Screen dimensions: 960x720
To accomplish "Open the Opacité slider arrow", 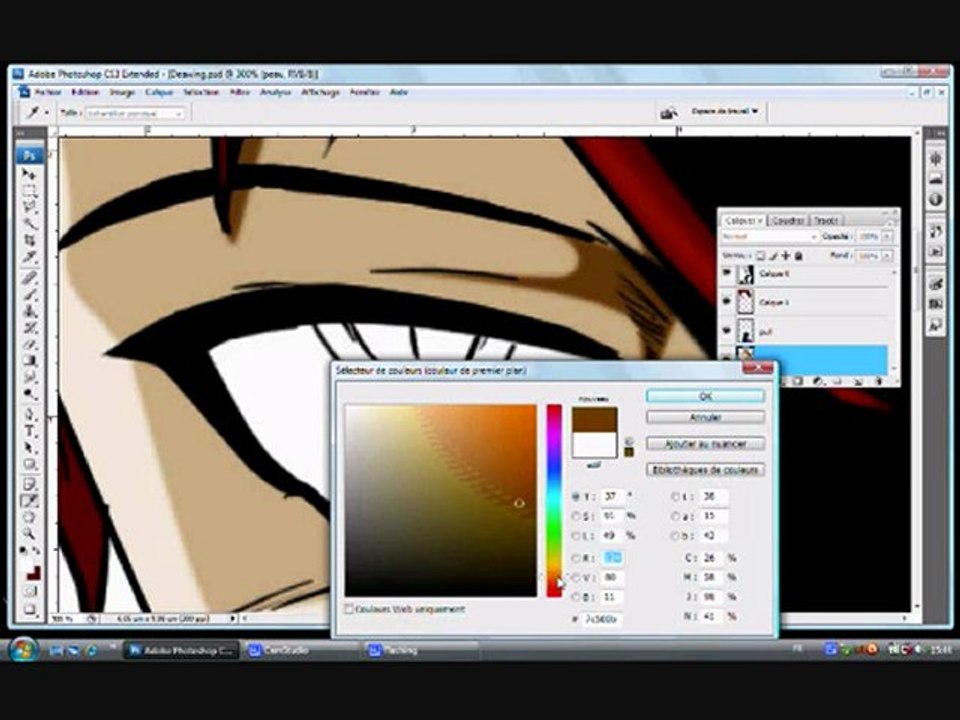I will (x=887, y=236).
